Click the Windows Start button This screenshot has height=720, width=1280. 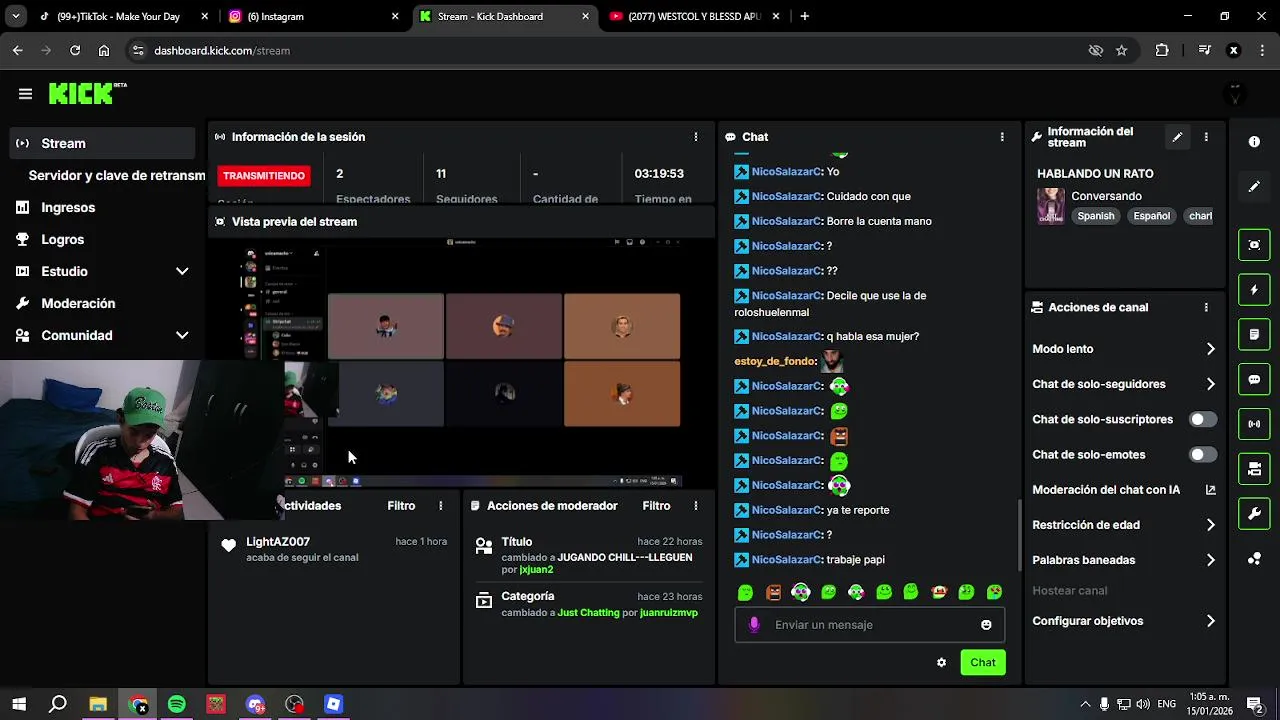19,705
